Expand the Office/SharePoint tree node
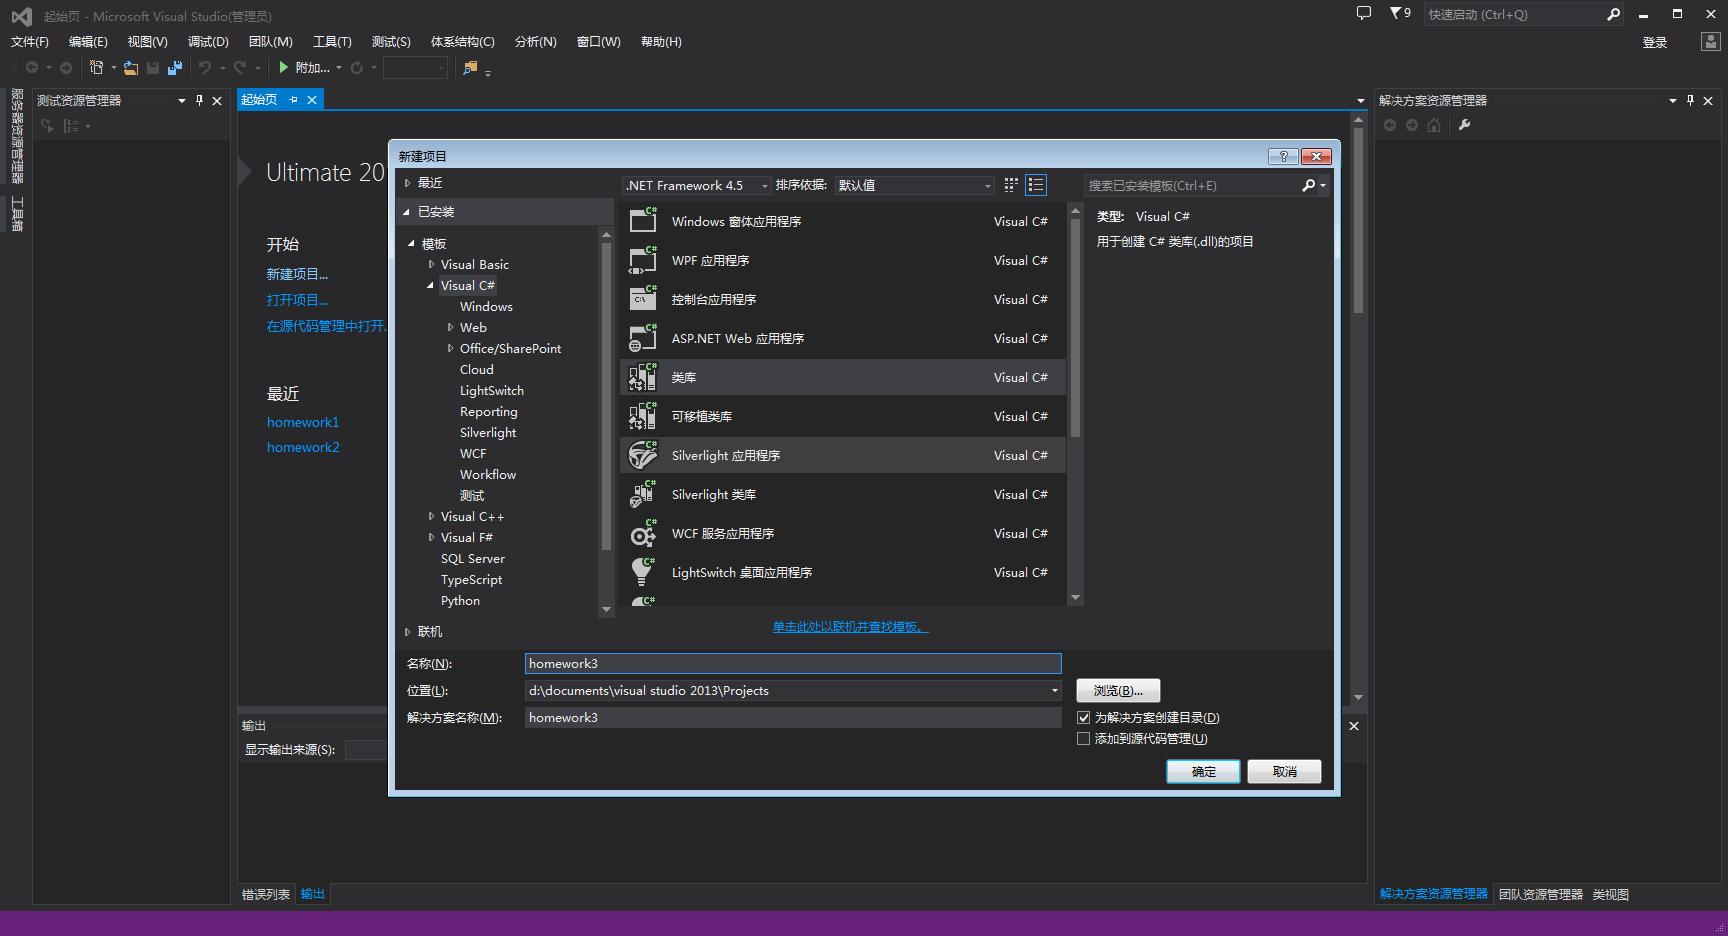1728x936 pixels. [450, 349]
